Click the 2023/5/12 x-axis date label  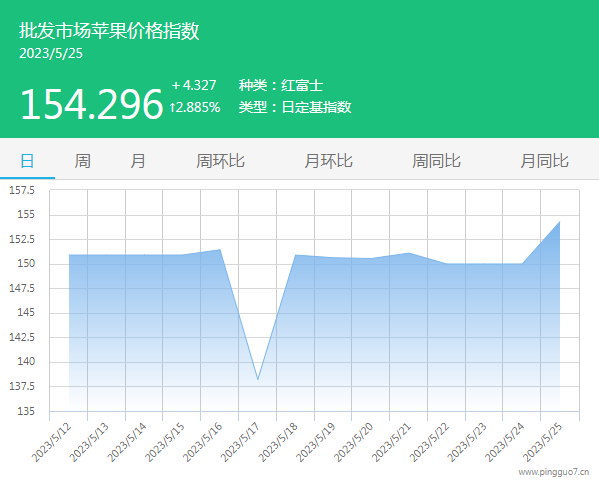(x=52, y=442)
